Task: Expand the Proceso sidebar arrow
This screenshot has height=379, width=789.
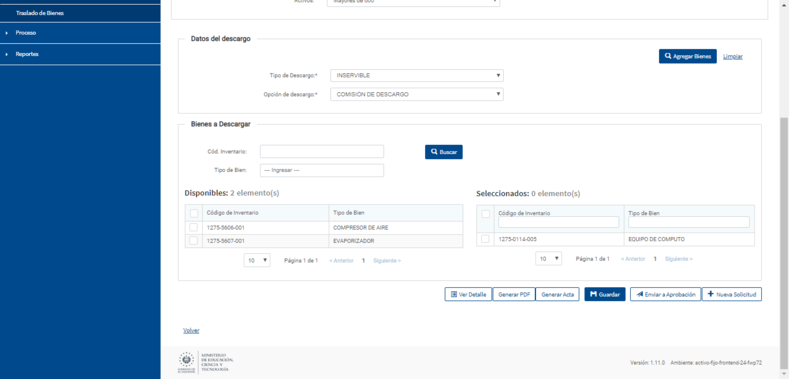Action: point(7,33)
